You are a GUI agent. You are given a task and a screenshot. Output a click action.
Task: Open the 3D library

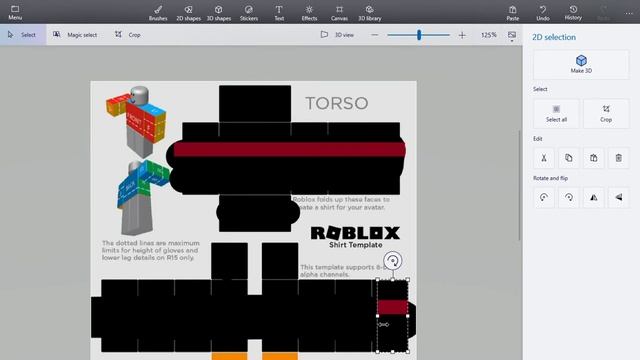369,13
